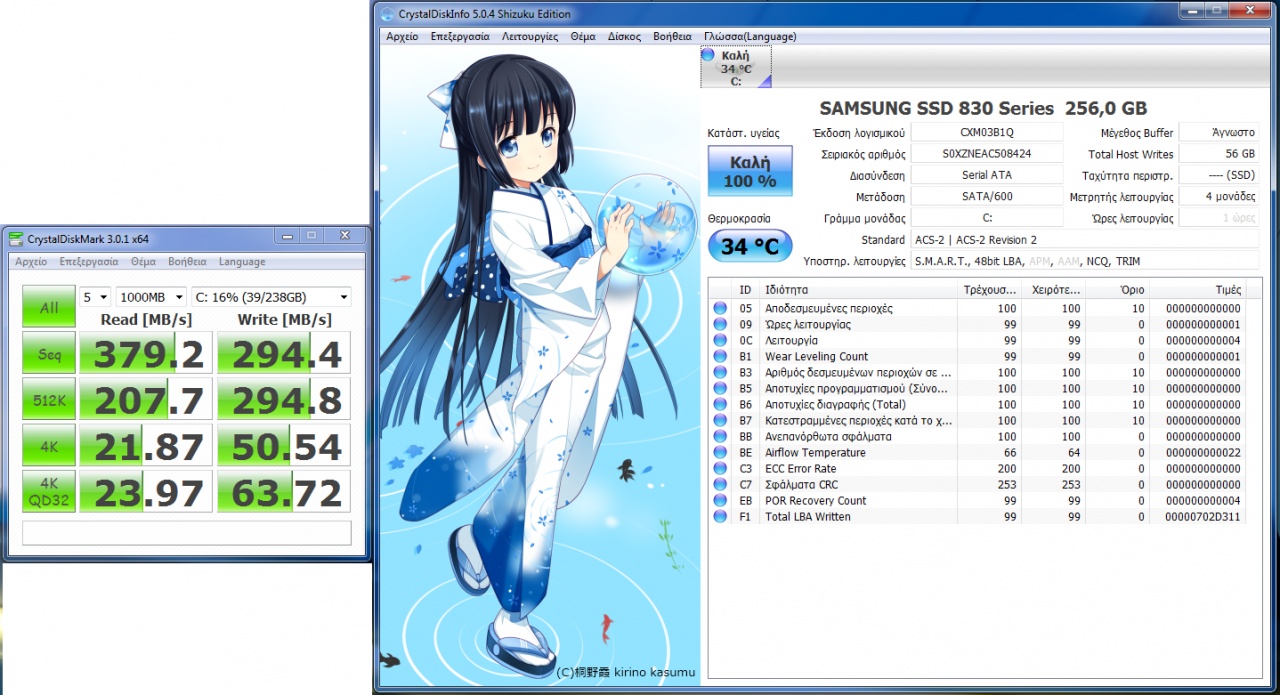Click the 4K write result 50.54
The image size is (1280, 695).
(285, 445)
